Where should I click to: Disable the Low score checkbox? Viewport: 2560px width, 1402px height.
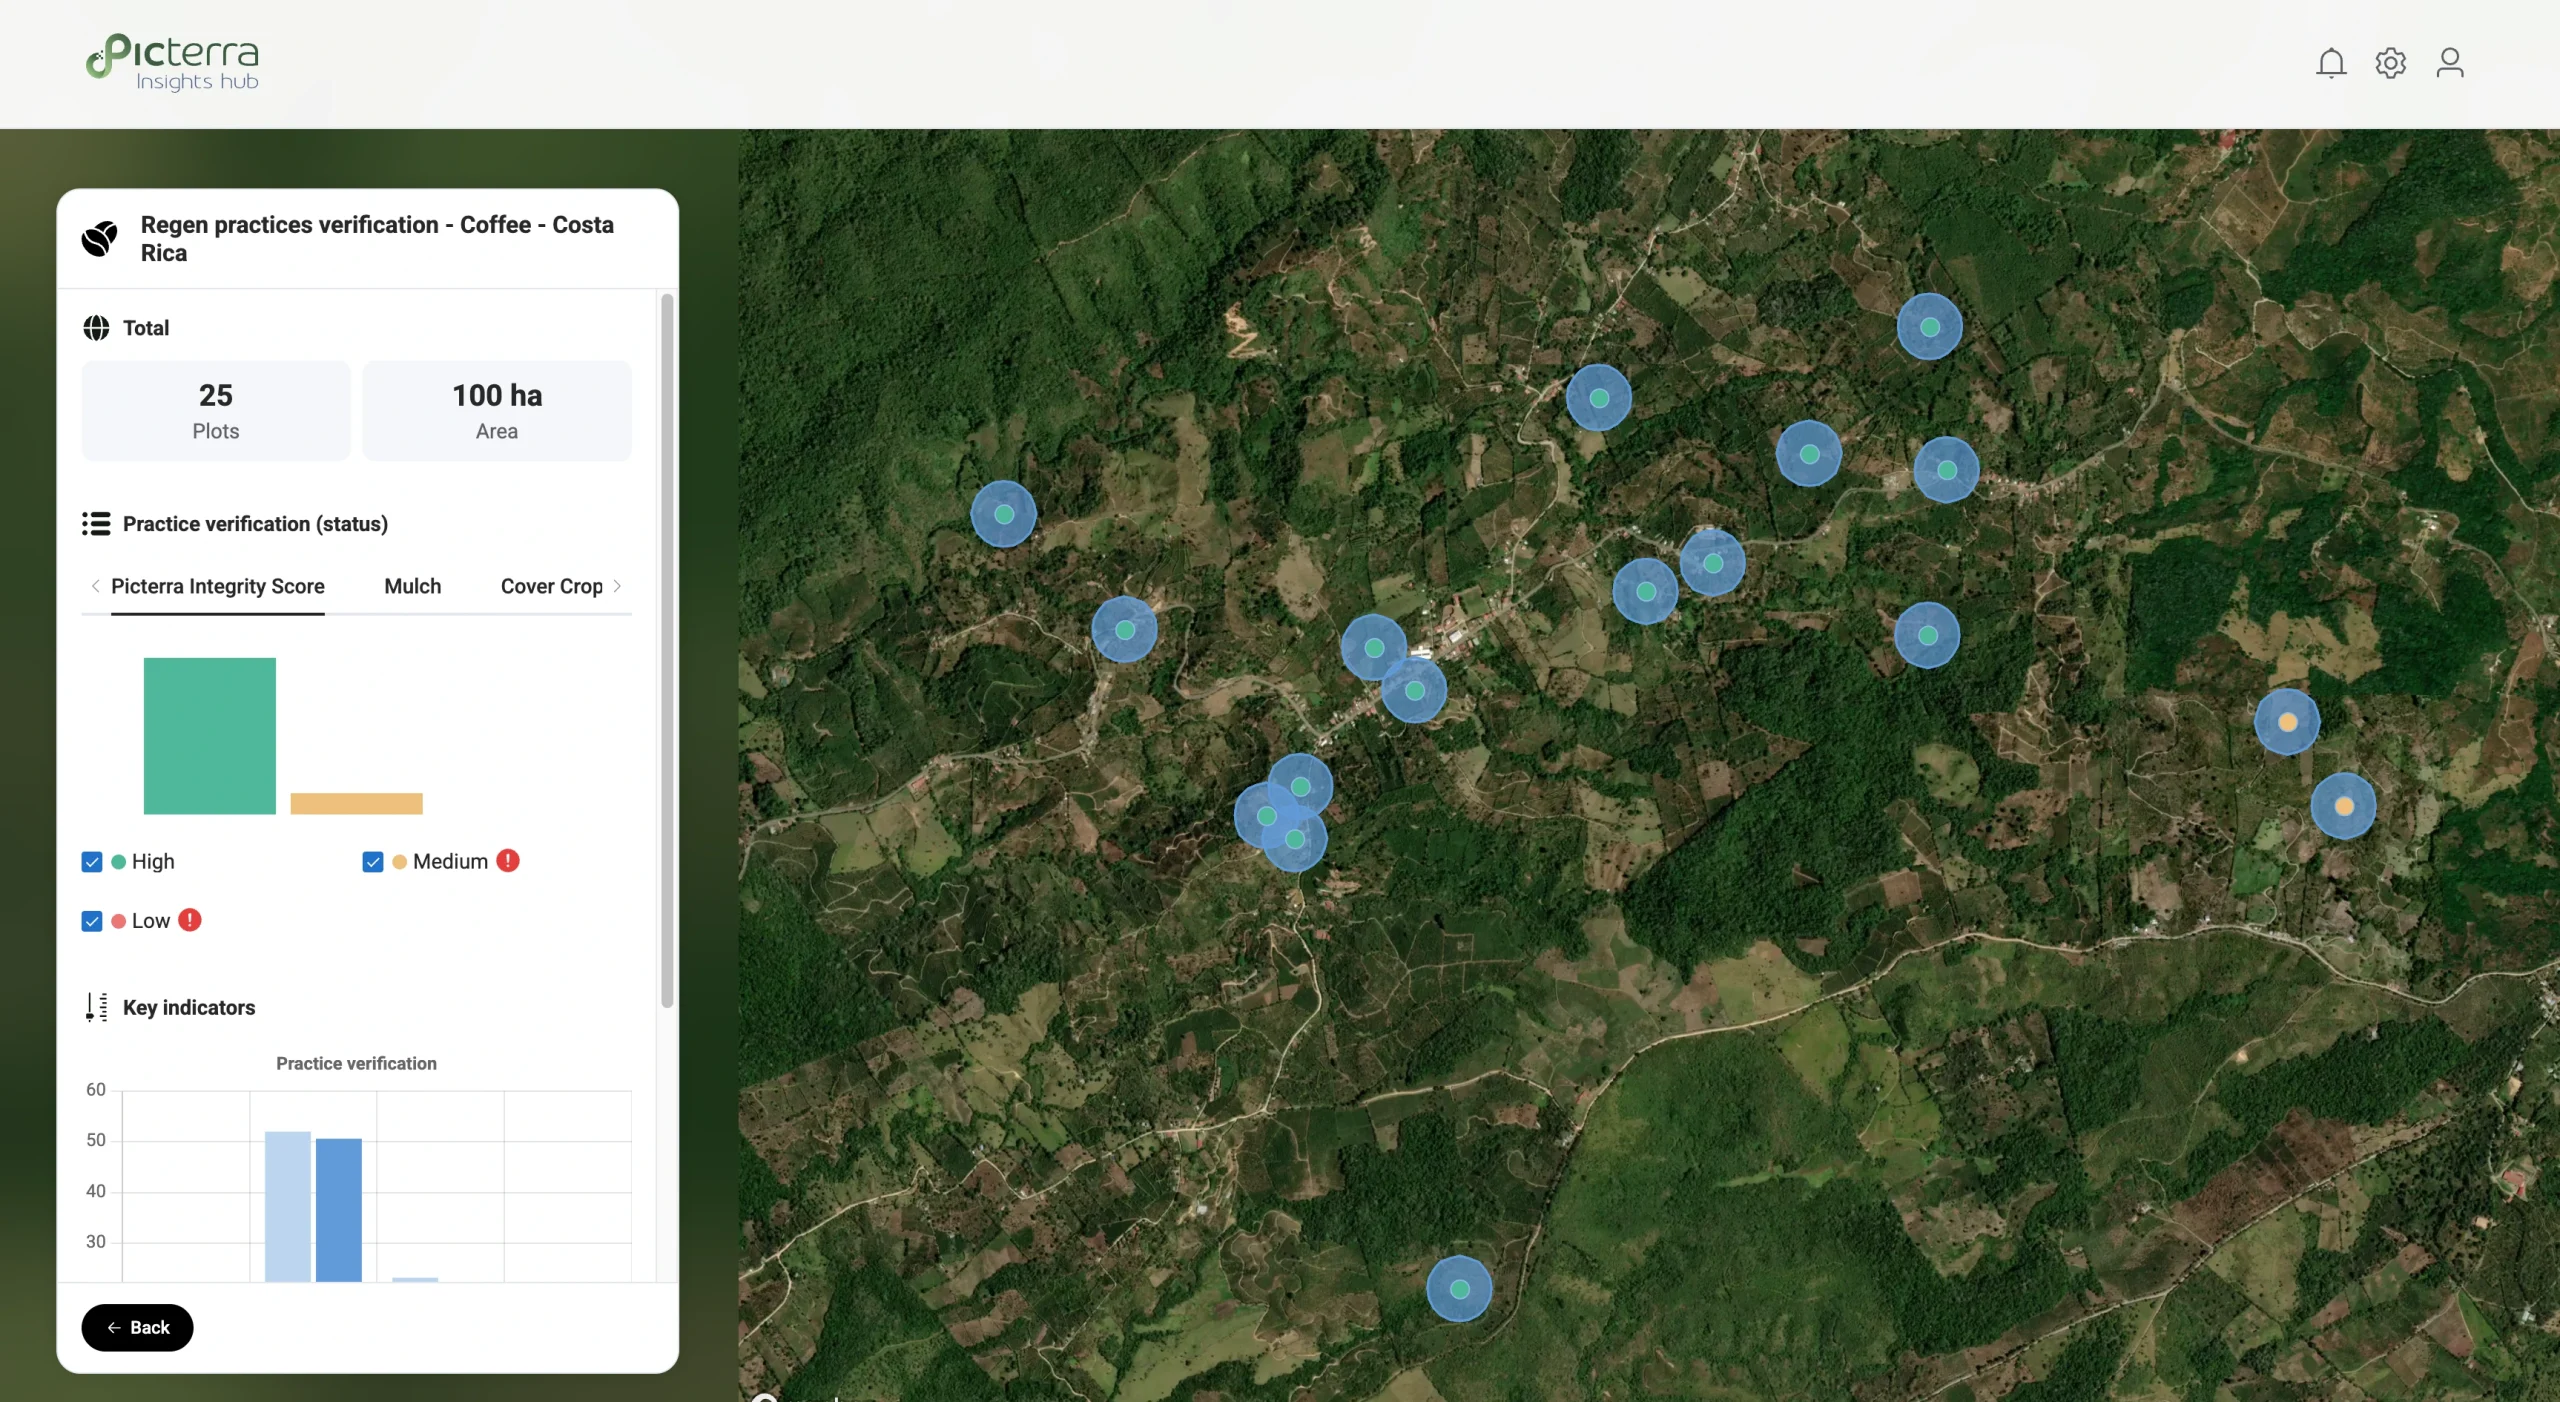pyautogui.click(x=92, y=921)
